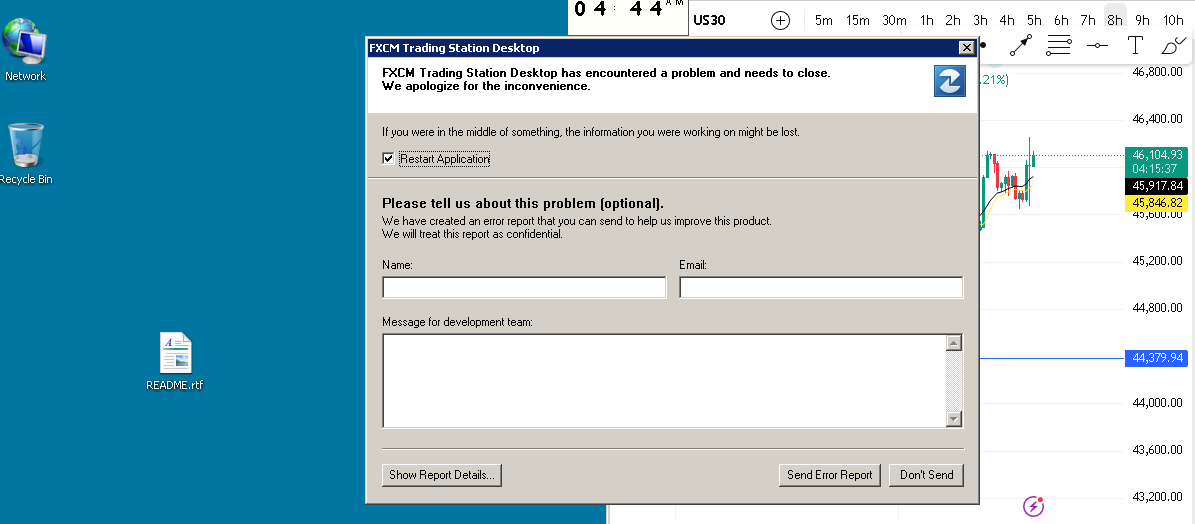The image size is (1195, 524).
Task: Select the horizontal line drawing tool
Action: (x=1097, y=45)
